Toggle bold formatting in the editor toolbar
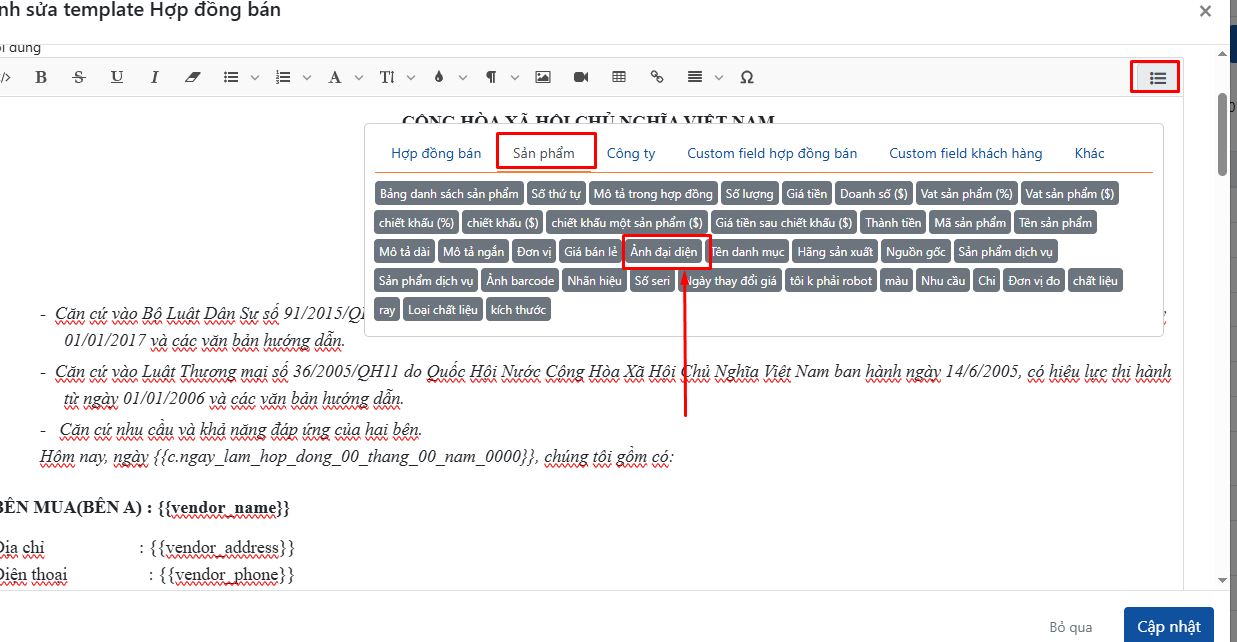 pos(41,77)
